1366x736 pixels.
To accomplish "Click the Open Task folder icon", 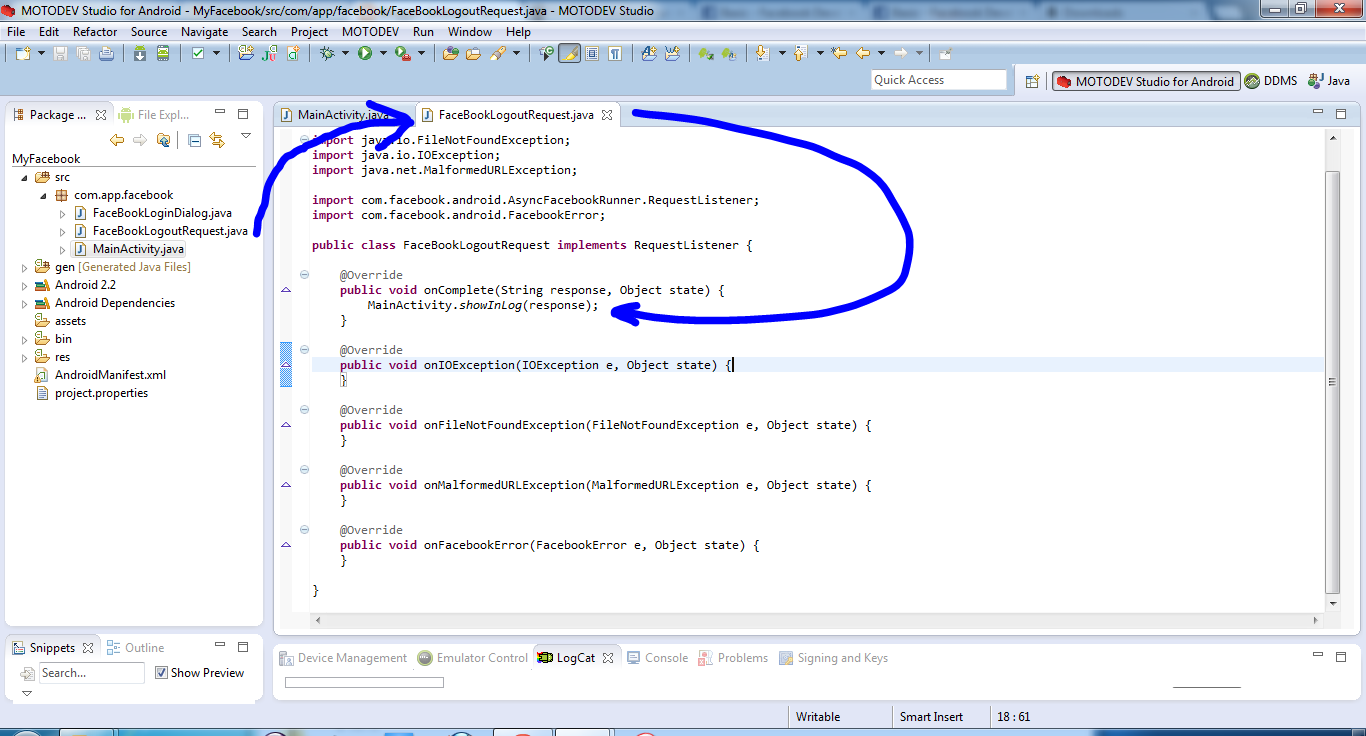I will point(473,53).
